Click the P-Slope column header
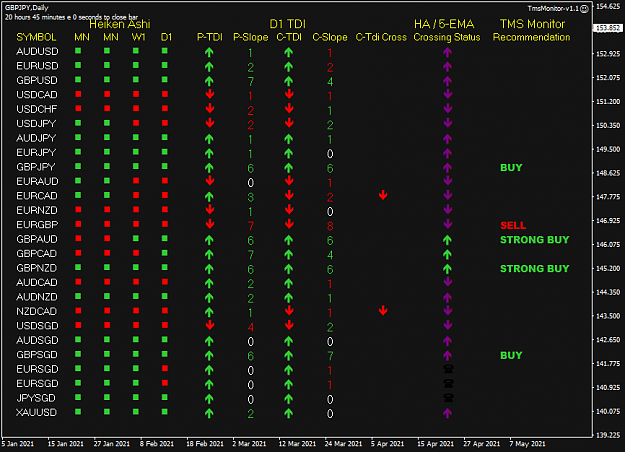Screen dimensions: 625x452 click(251, 37)
